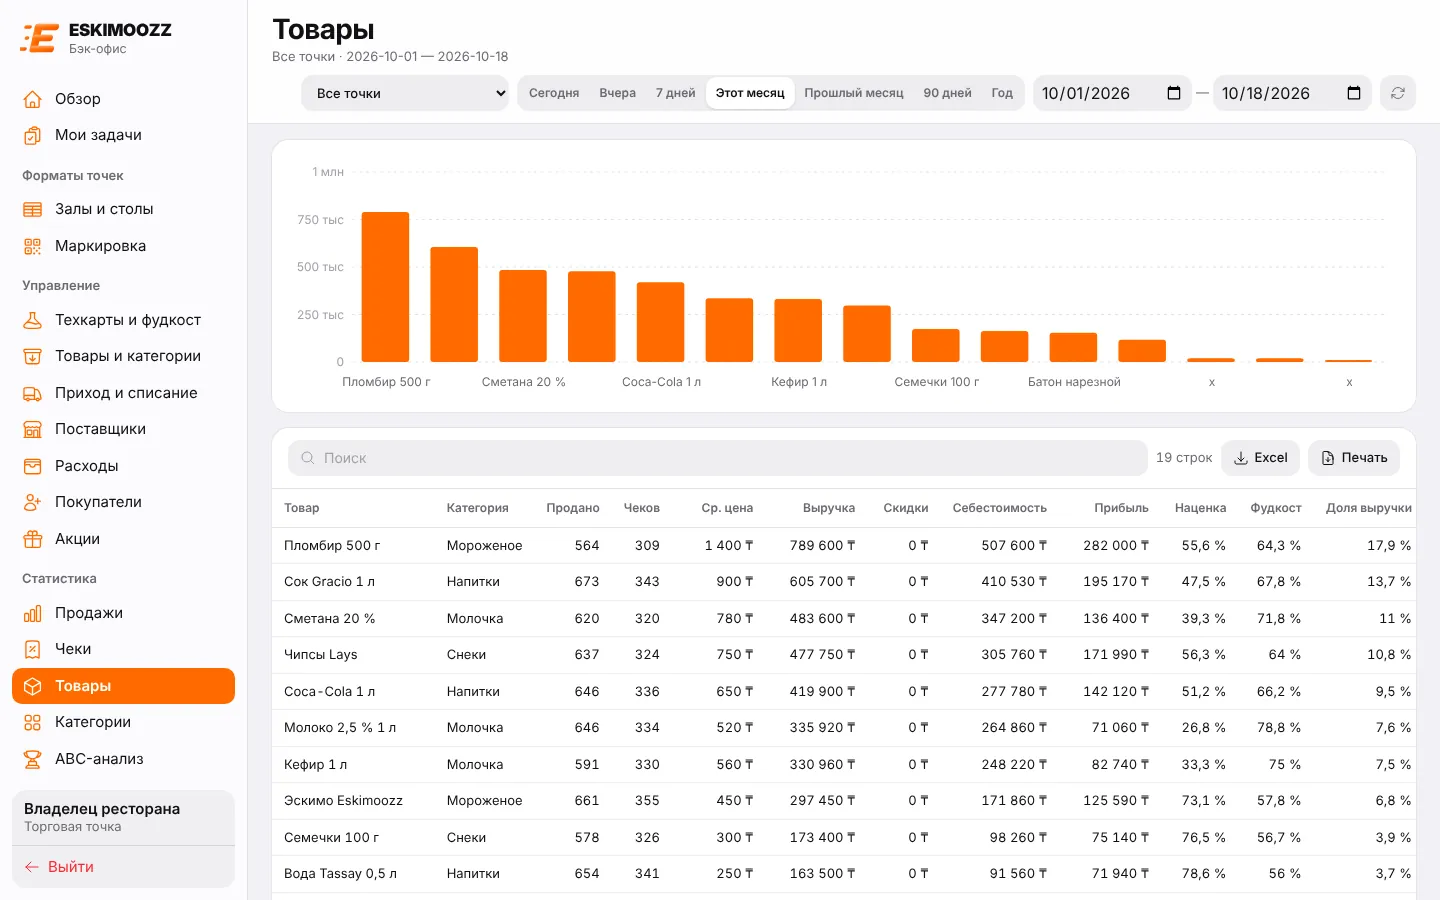Click the Выйти arrow icon
1440x900 pixels.
click(x=32, y=867)
